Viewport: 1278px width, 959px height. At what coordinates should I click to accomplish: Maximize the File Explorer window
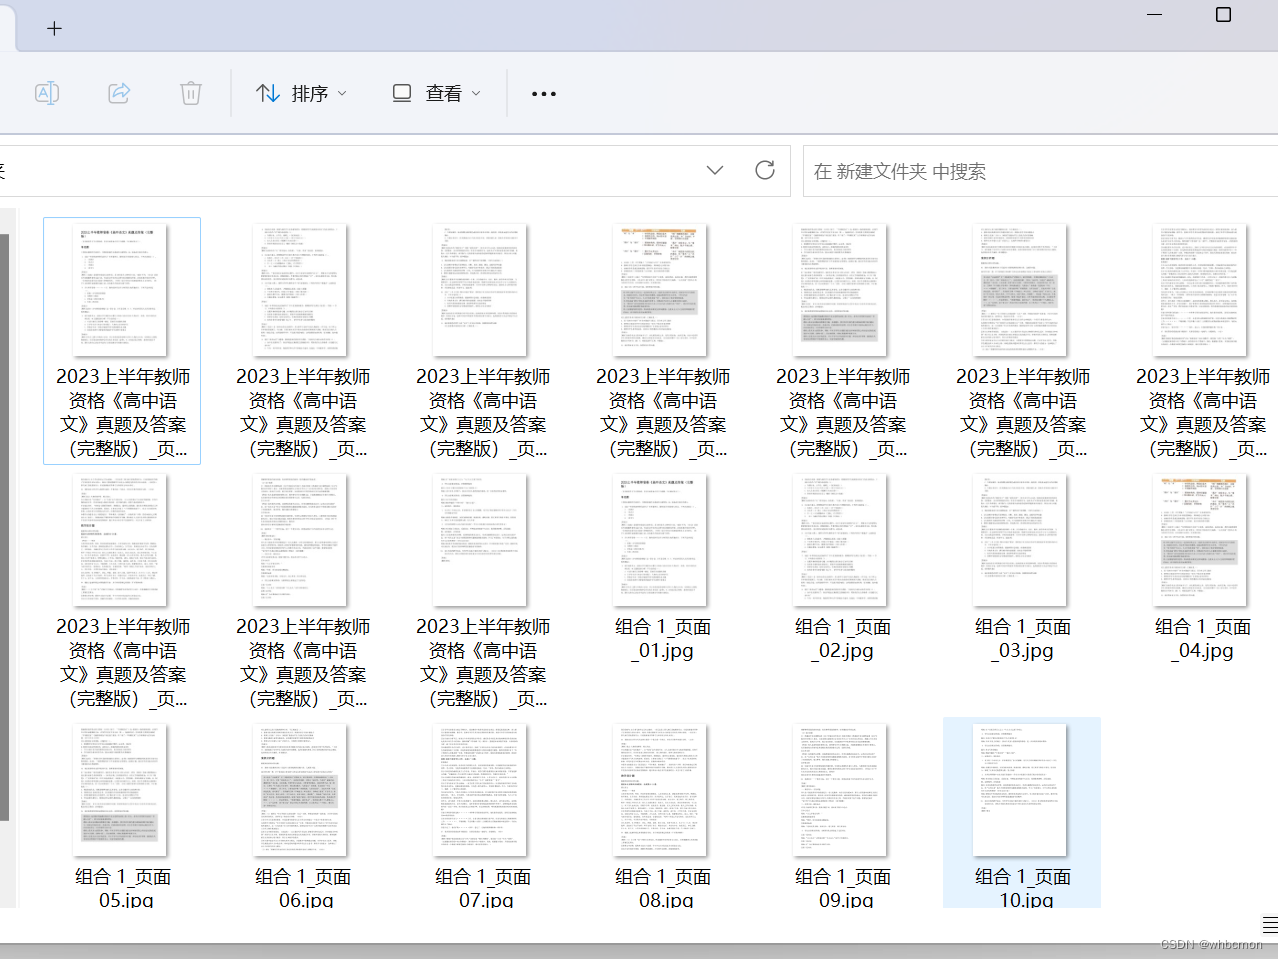pyautogui.click(x=1223, y=15)
